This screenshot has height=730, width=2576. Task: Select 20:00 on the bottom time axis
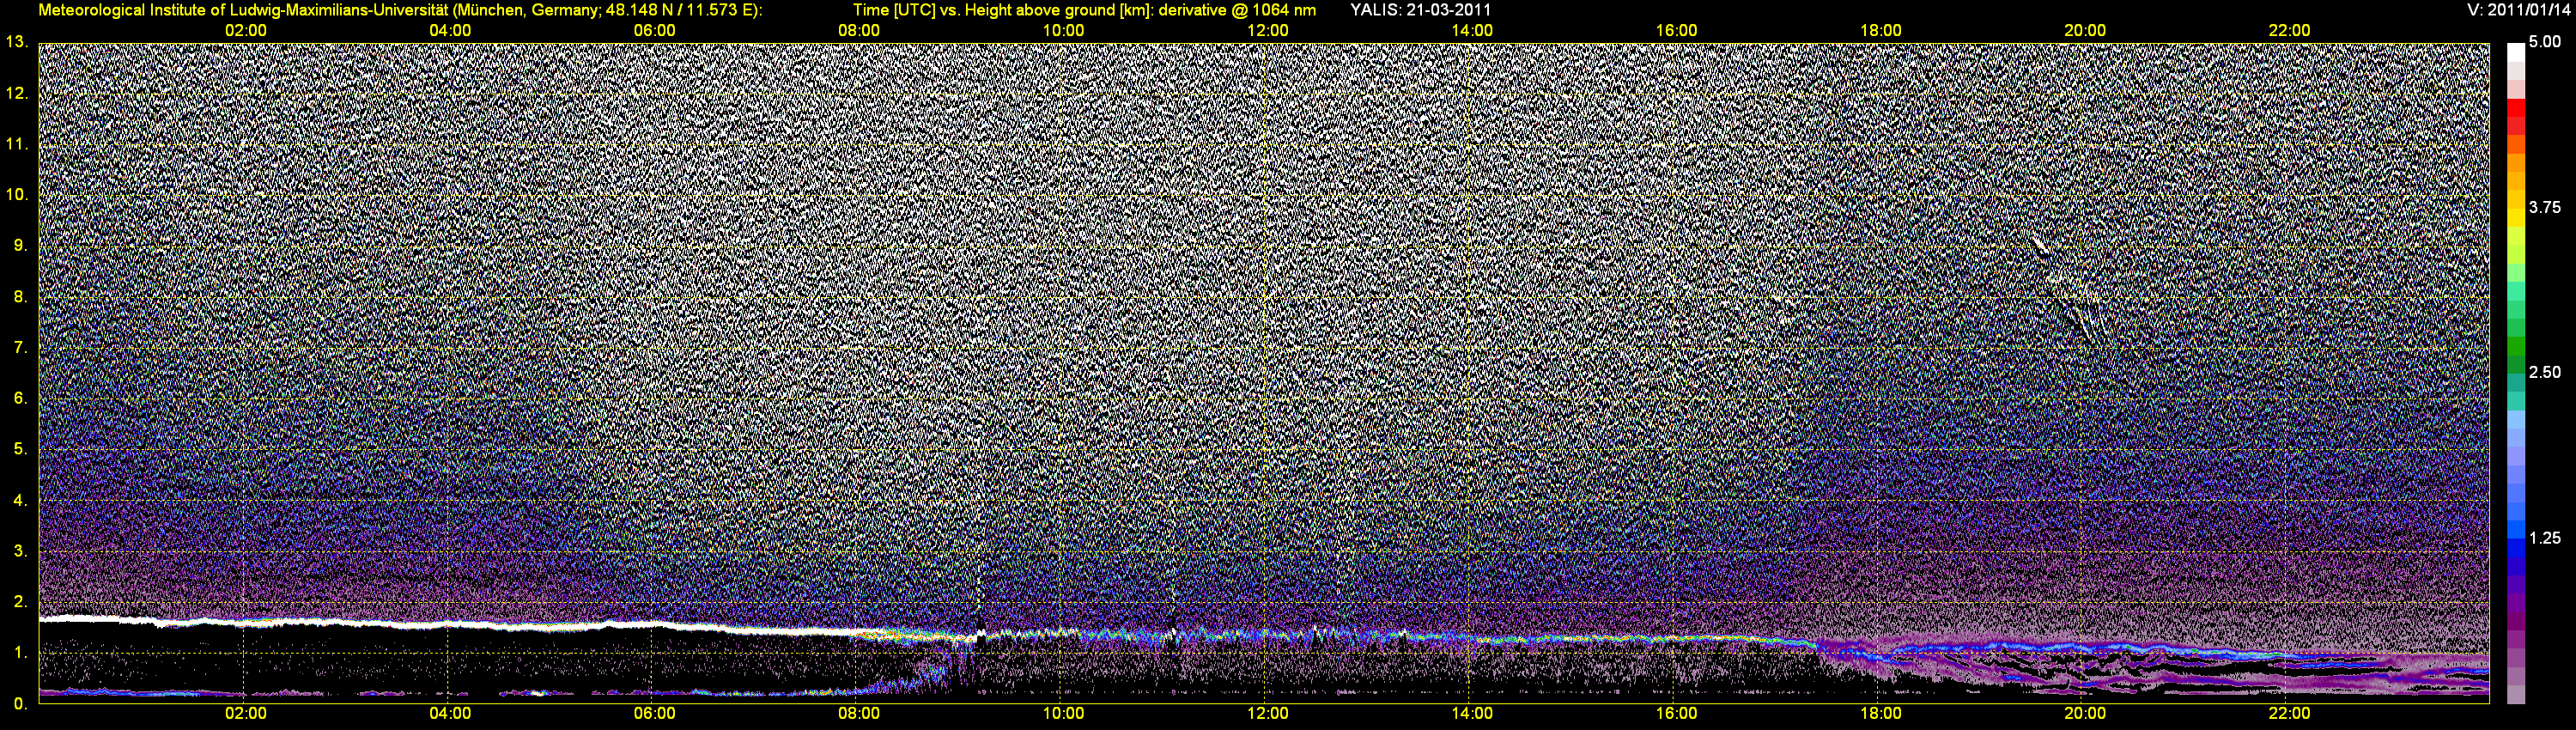click(x=2085, y=714)
